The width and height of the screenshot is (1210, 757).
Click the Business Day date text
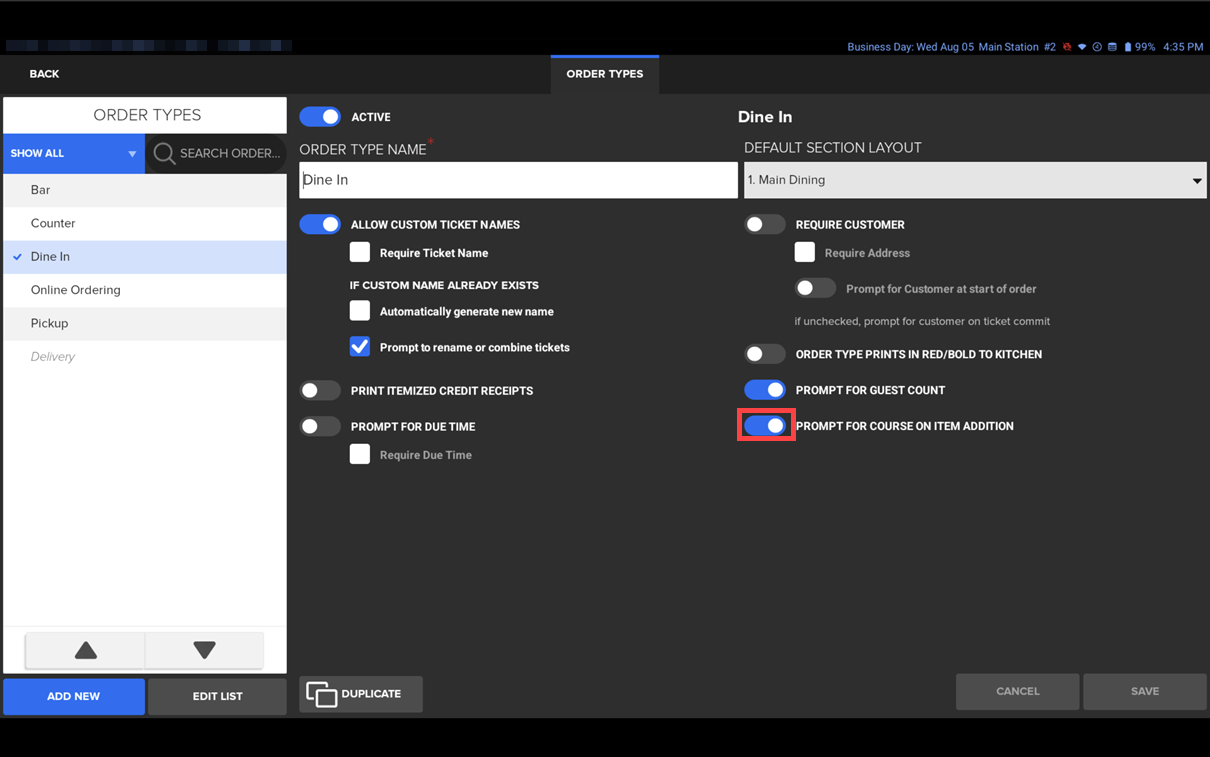click(x=910, y=47)
